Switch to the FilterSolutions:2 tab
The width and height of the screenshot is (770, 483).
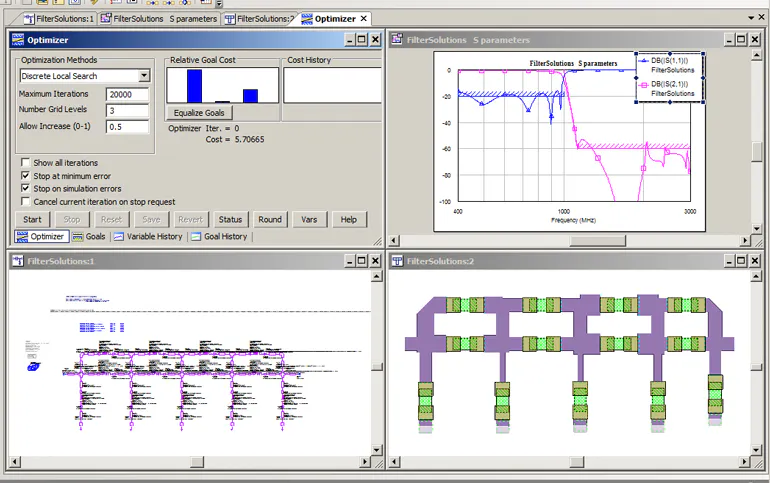pos(259,19)
